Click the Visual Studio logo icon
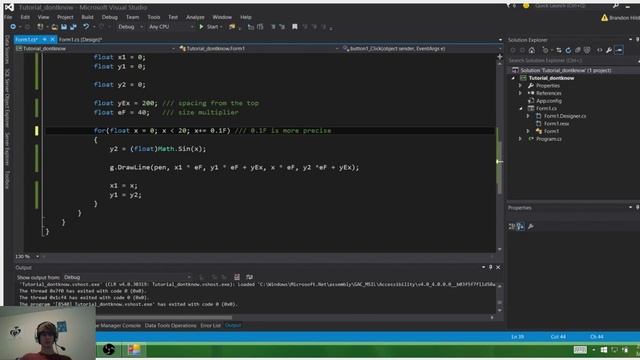This screenshot has width=640, height=360. [x=9, y=7]
